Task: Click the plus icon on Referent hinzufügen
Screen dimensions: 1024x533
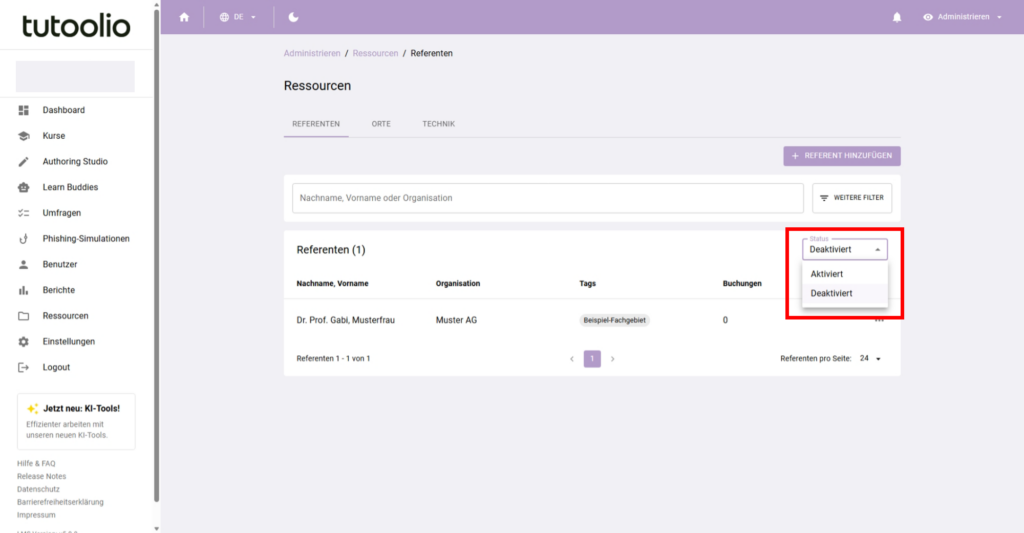Action: click(795, 156)
